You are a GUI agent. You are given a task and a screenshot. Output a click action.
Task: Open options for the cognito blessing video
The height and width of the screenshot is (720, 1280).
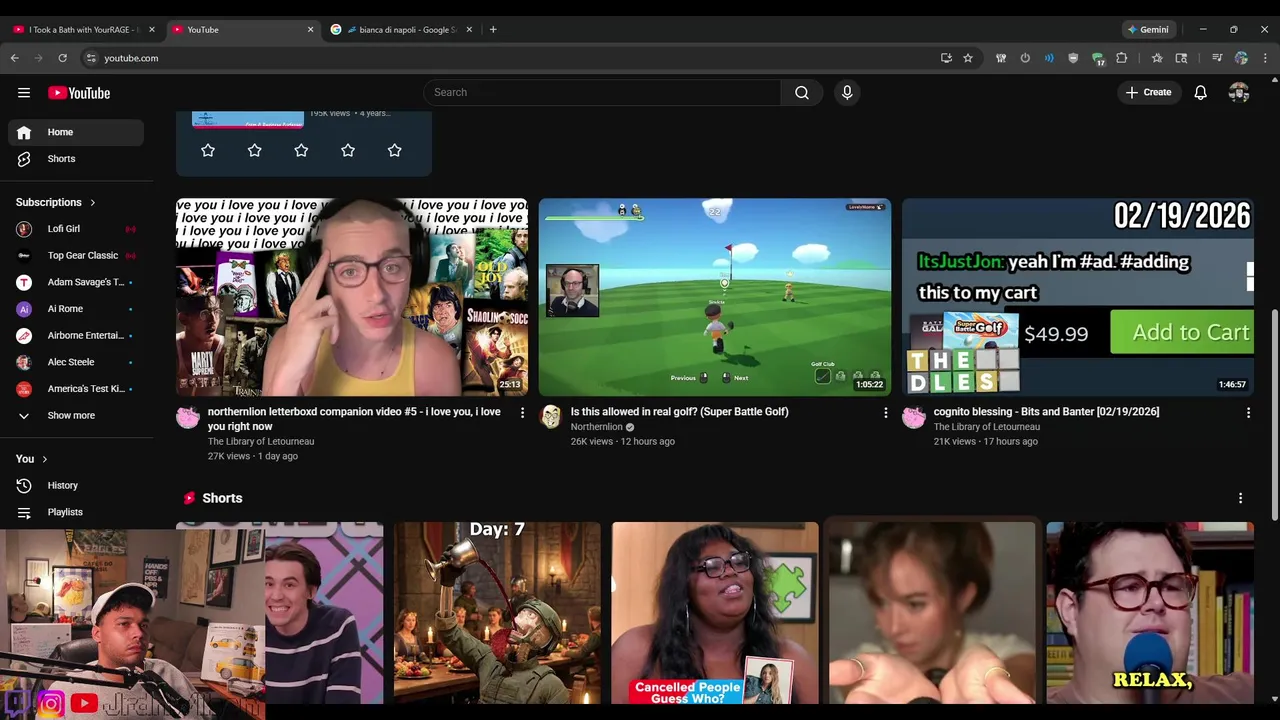click(1248, 412)
